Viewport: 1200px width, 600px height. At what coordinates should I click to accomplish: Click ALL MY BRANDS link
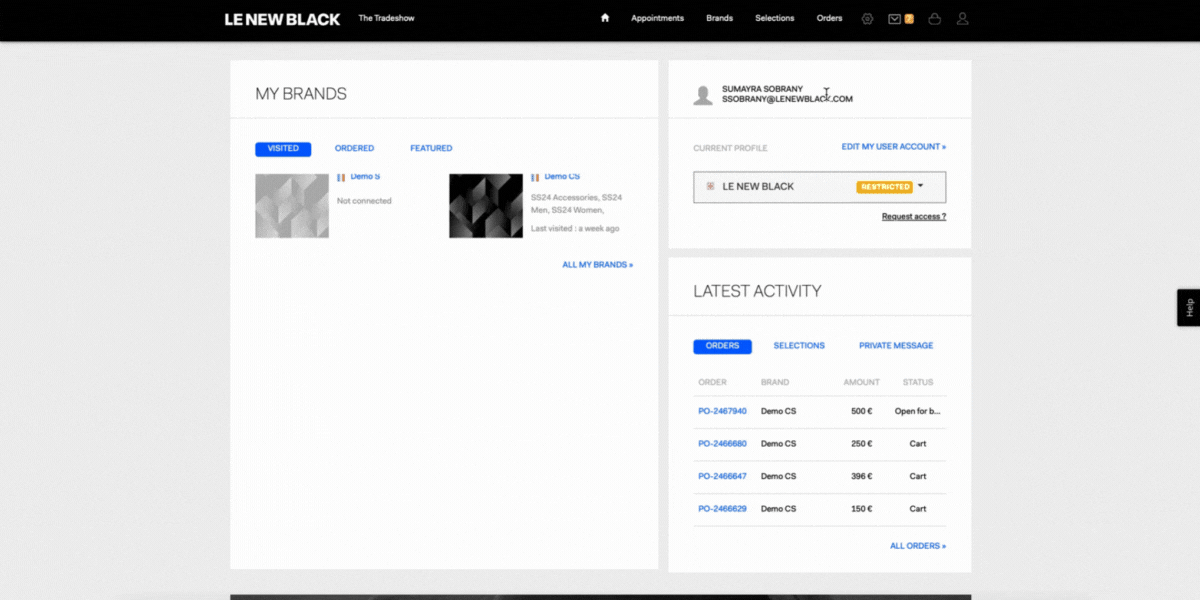pos(598,265)
